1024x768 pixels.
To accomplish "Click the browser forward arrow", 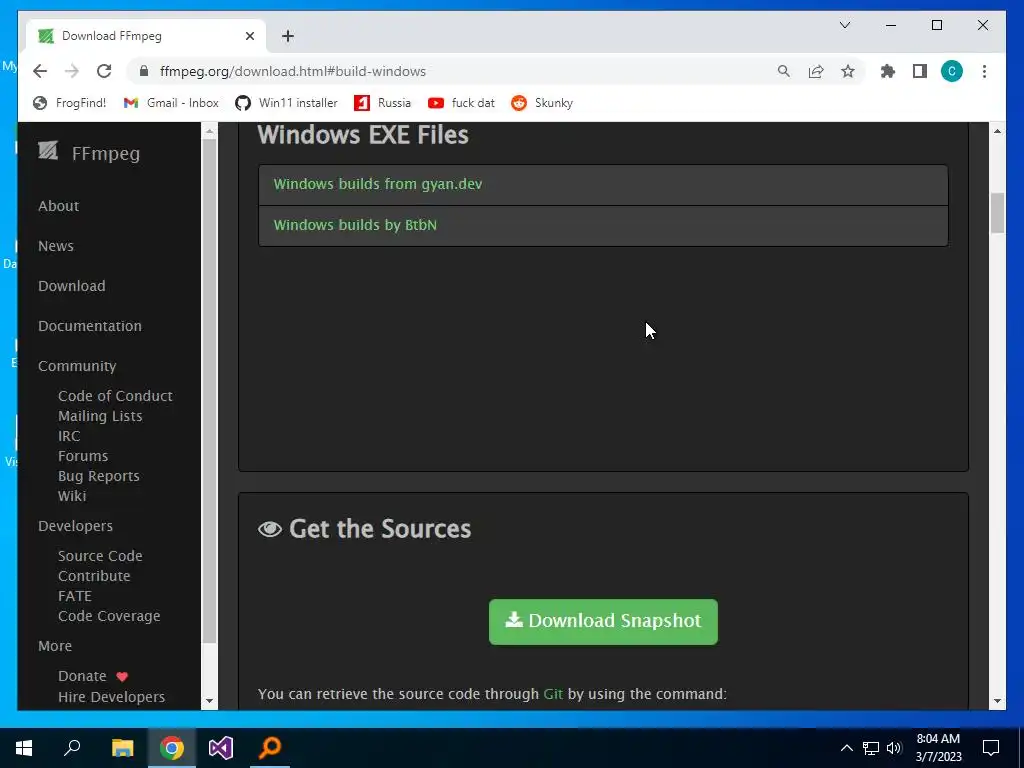I will point(72,71).
